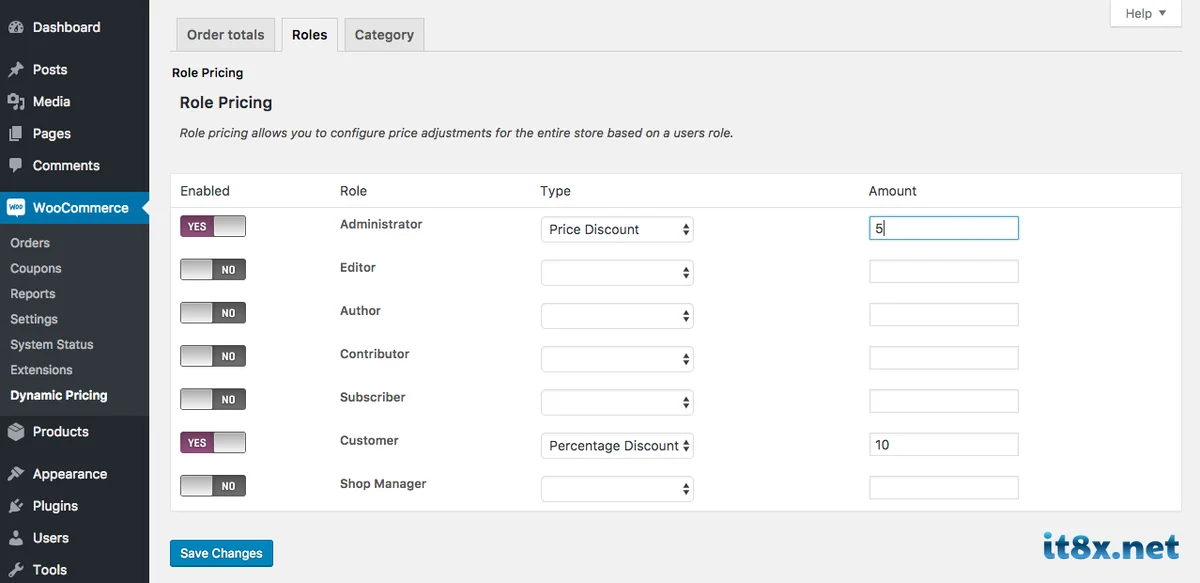Open the Settings submenu item
The height and width of the screenshot is (583, 1200).
(34, 319)
